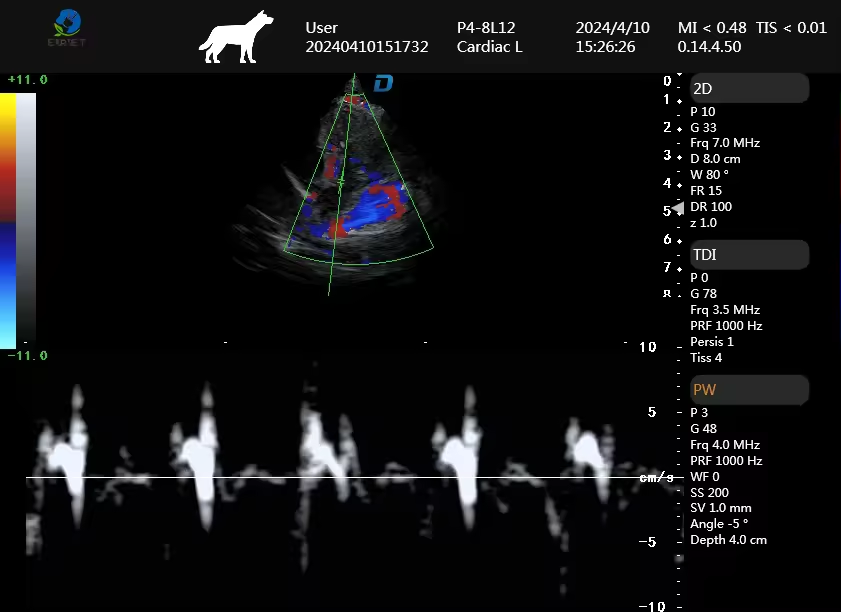Click the sample volume gate on the cursor line
This screenshot has width=841, height=612.
pyautogui.click(x=341, y=181)
